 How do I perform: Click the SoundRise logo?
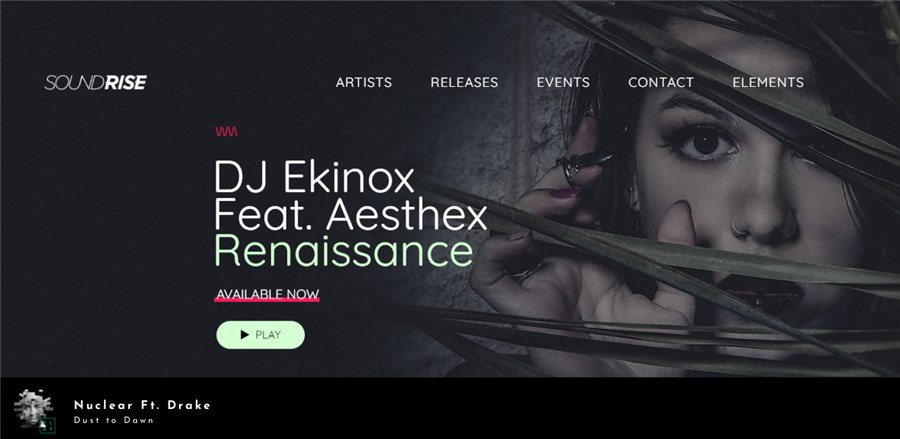point(96,83)
